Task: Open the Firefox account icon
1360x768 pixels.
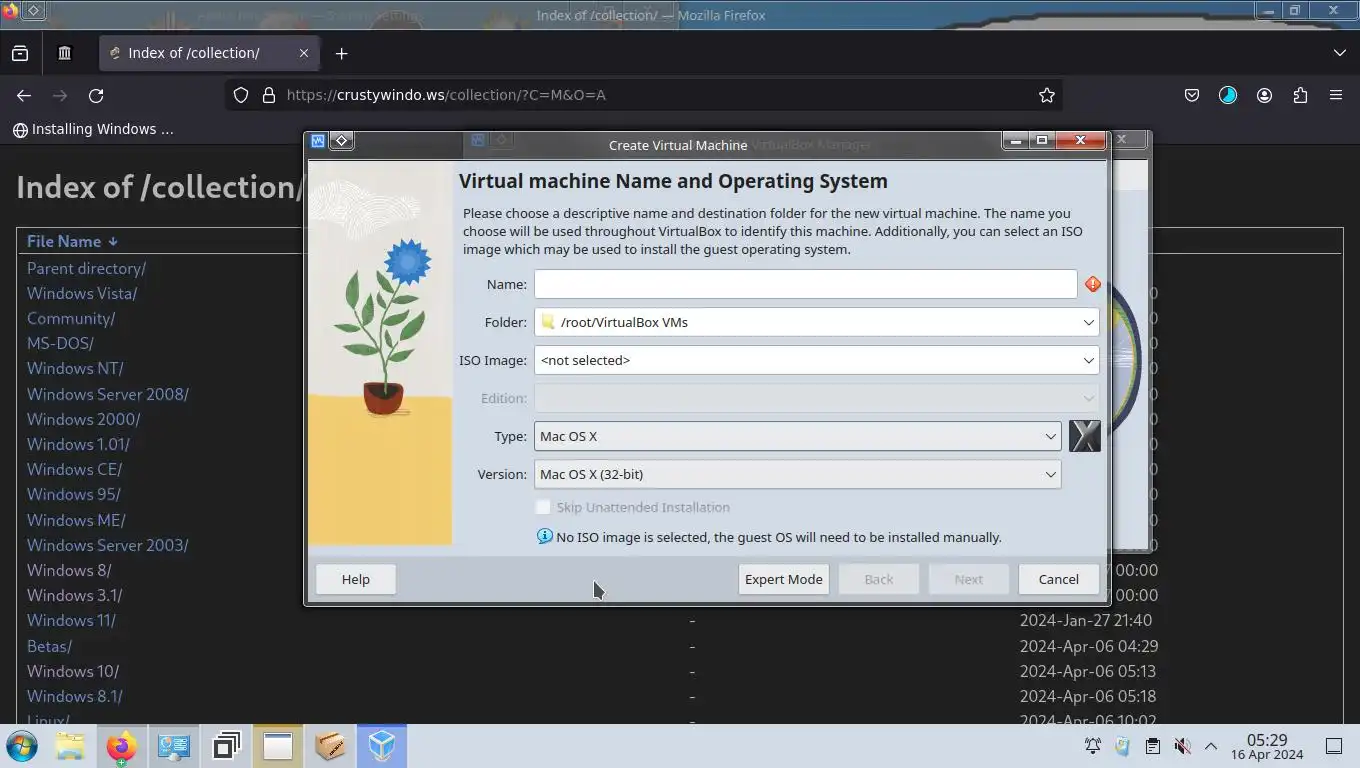Action: [x=1264, y=95]
